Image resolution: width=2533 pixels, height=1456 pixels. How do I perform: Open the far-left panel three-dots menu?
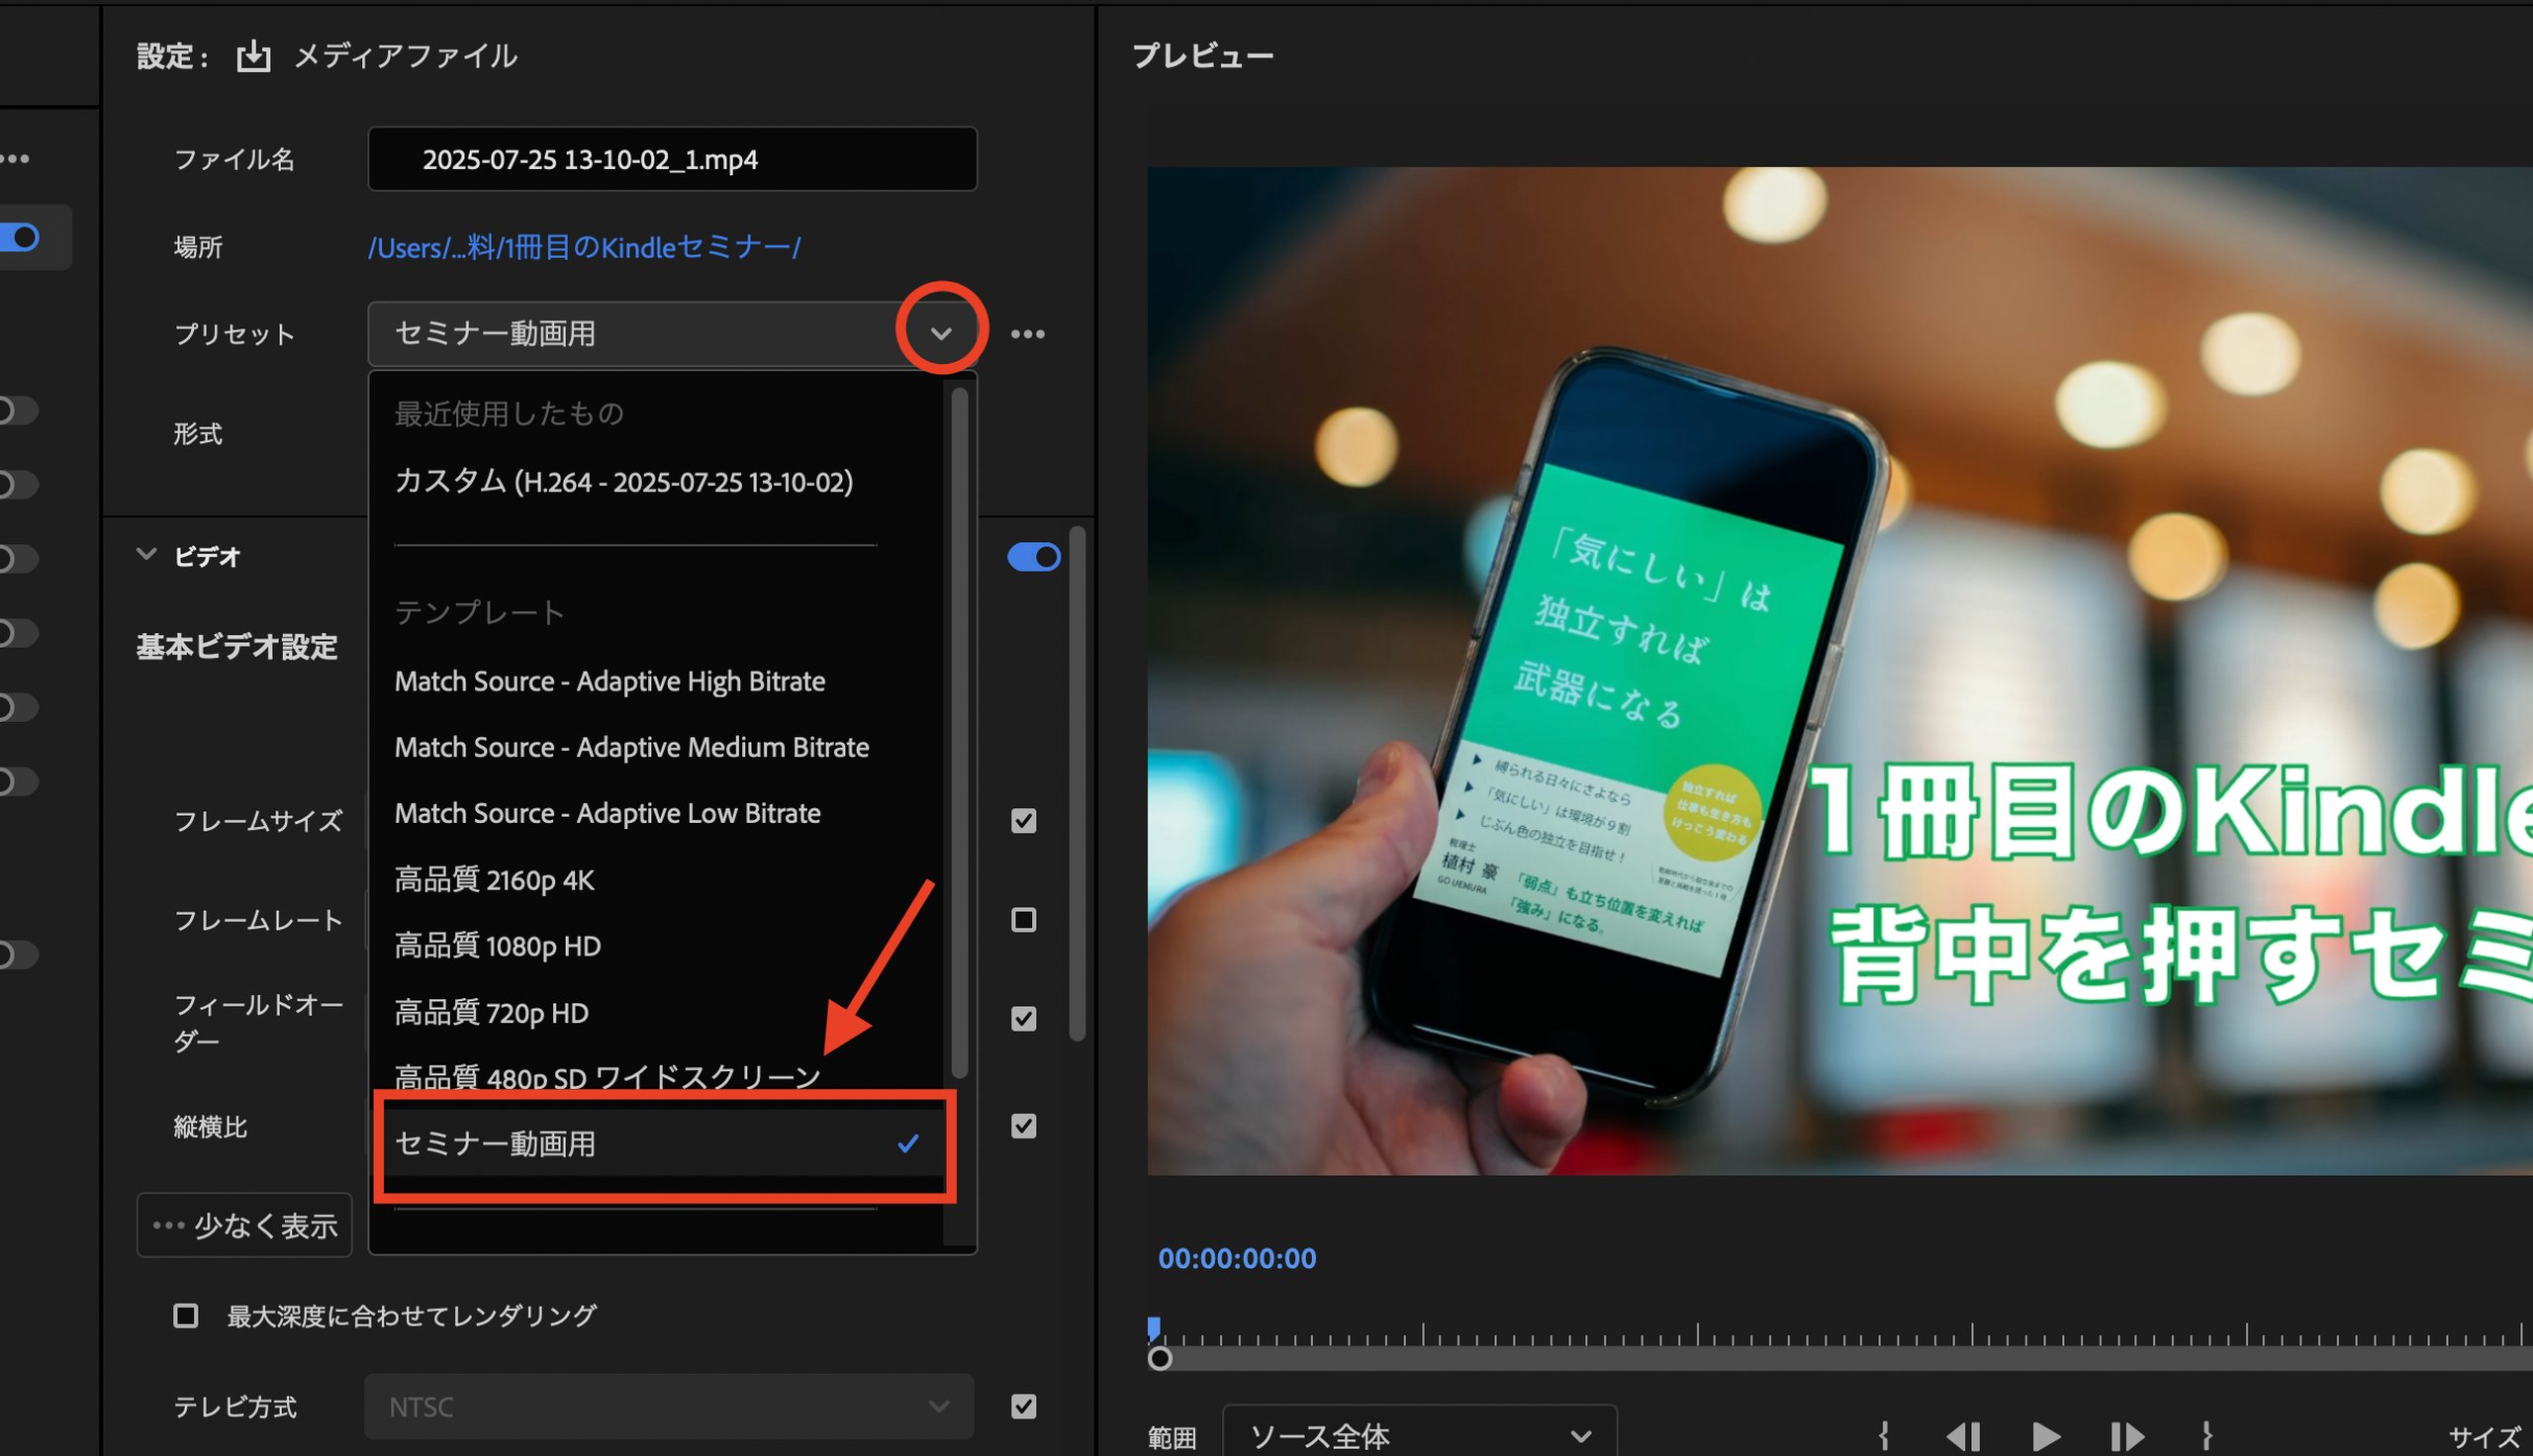pos(14,159)
